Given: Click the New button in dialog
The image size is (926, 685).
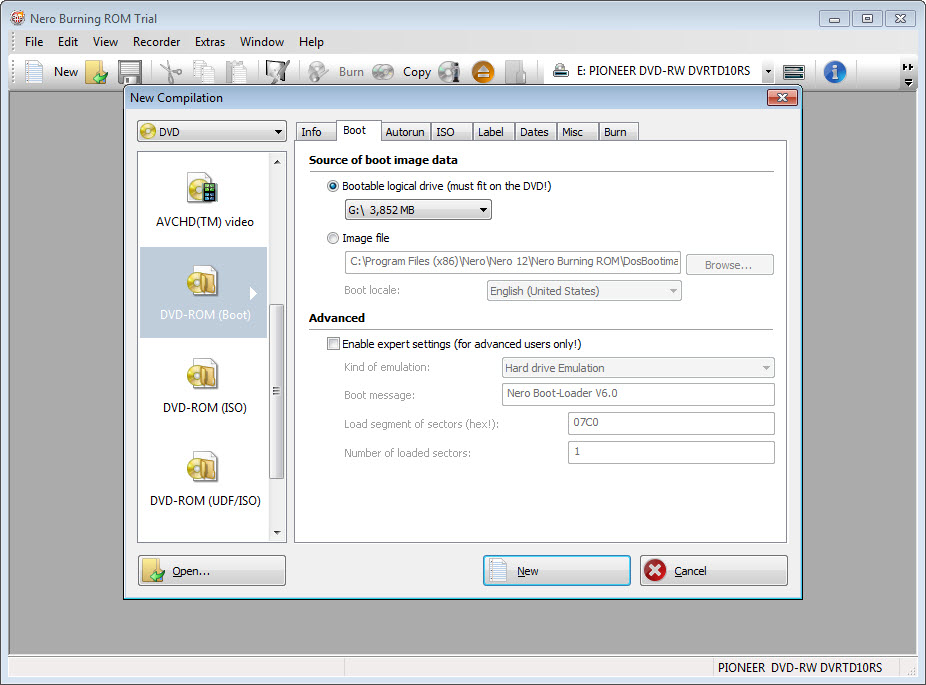Looking at the screenshot, I should (x=557, y=570).
